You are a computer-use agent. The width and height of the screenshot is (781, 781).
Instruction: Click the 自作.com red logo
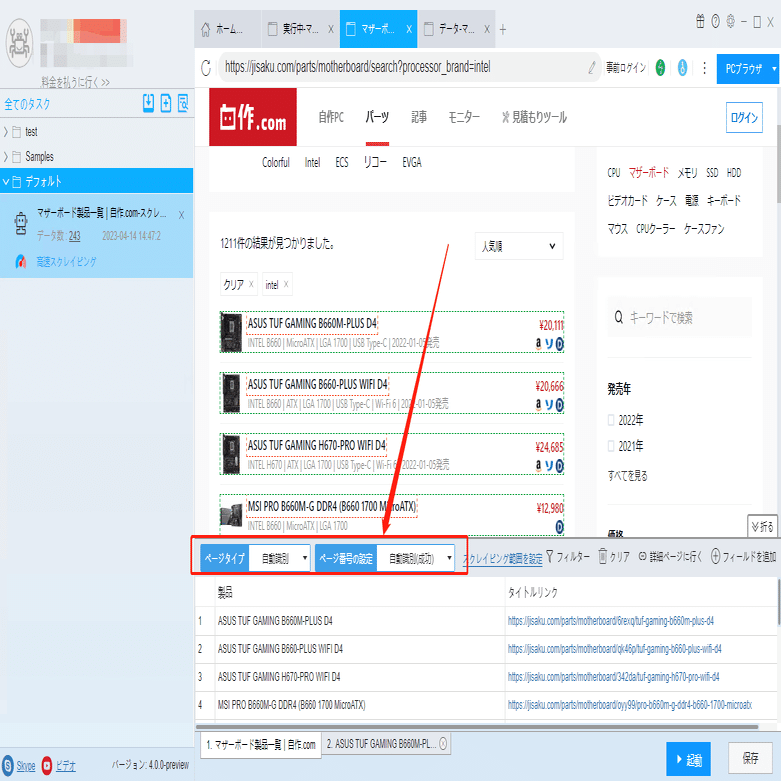click(x=253, y=117)
